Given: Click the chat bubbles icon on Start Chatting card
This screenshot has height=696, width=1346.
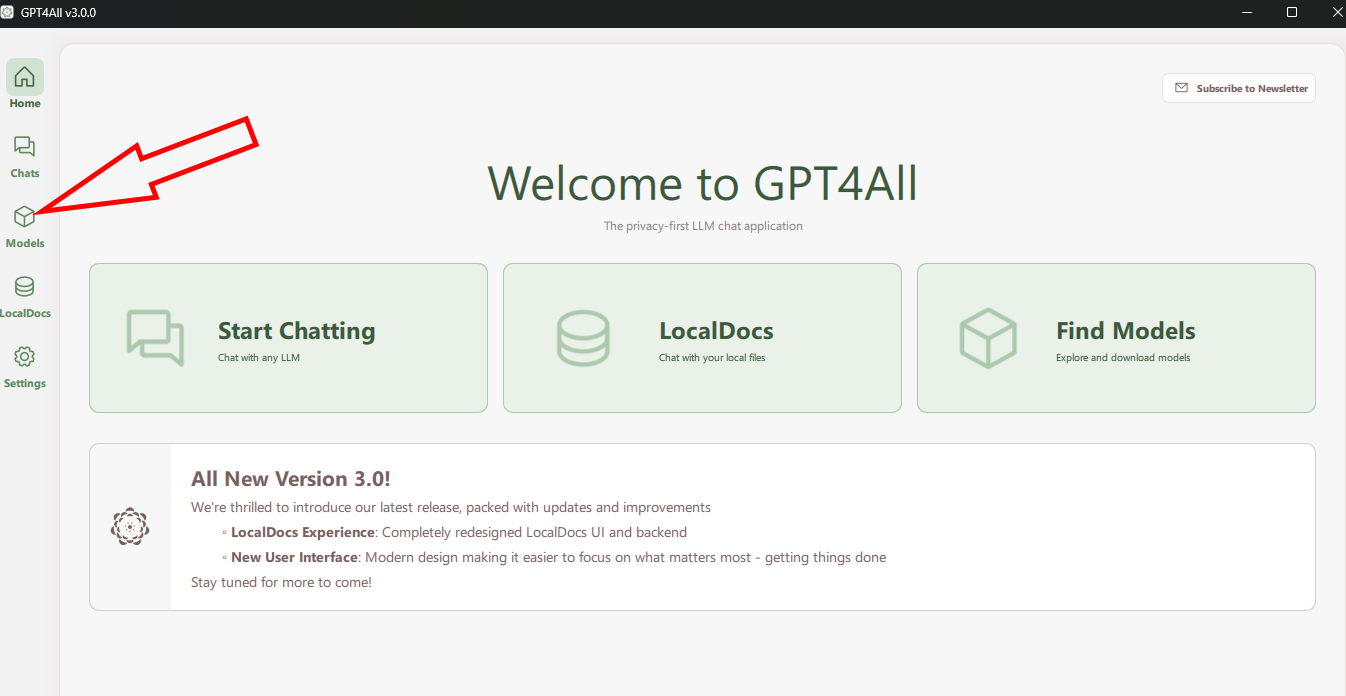Looking at the screenshot, I should tap(155, 338).
